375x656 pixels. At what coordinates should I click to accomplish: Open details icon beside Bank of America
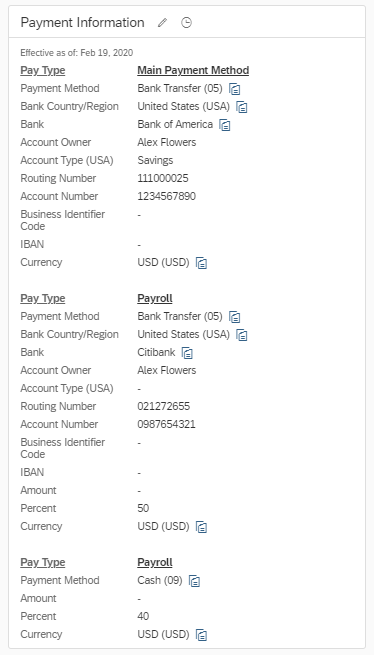pyautogui.click(x=225, y=125)
